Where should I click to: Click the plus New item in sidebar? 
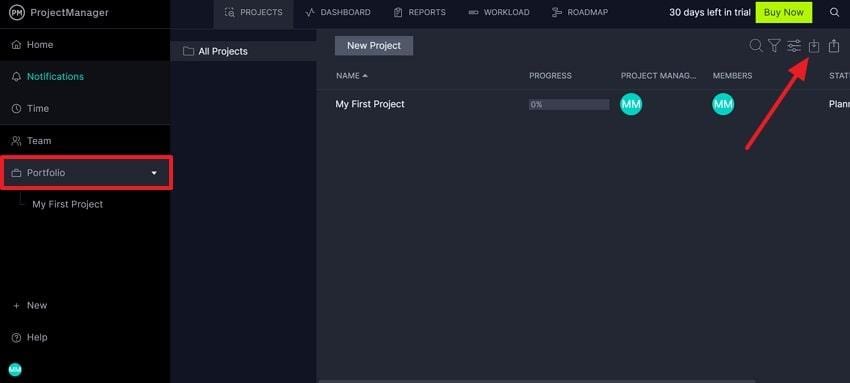tap(30, 306)
